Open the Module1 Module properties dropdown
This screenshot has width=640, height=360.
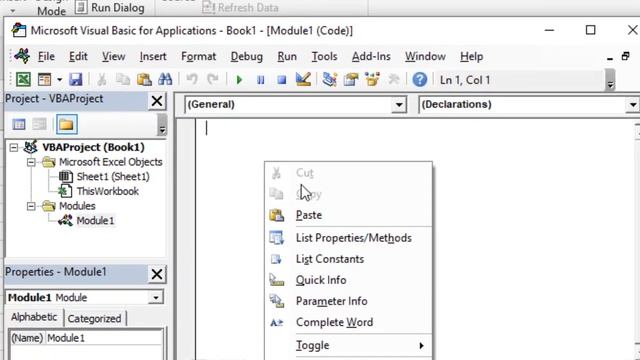coord(156,298)
